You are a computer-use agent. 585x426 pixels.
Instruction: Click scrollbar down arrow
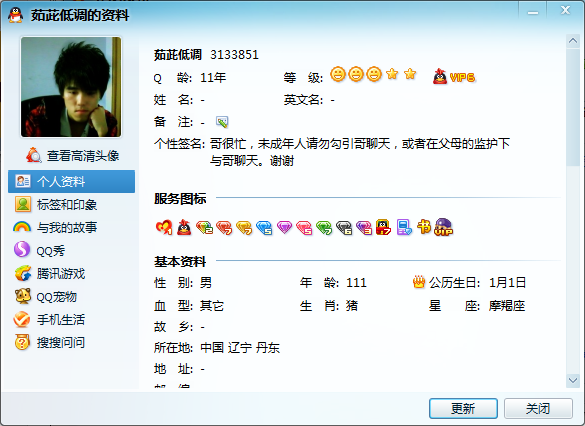click(573, 380)
